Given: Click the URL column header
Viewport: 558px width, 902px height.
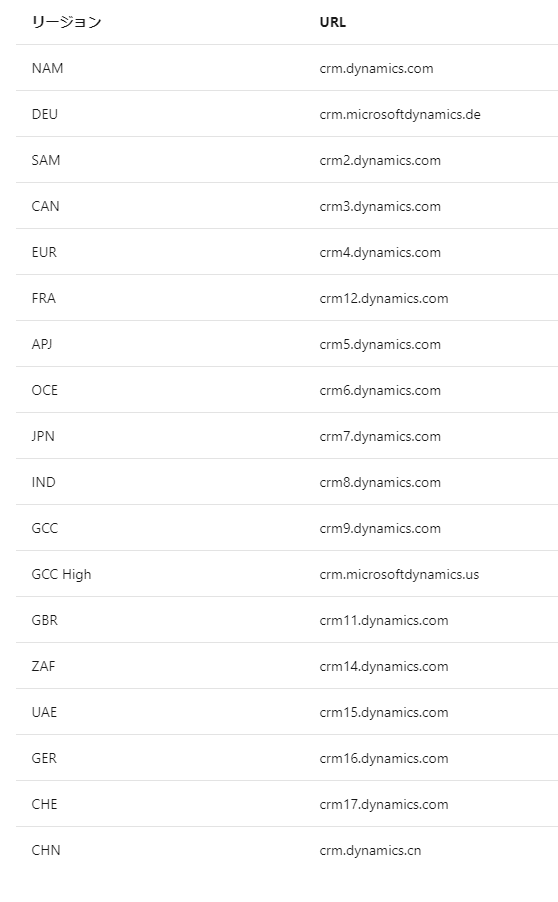Looking at the screenshot, I should tap(332, 22).
